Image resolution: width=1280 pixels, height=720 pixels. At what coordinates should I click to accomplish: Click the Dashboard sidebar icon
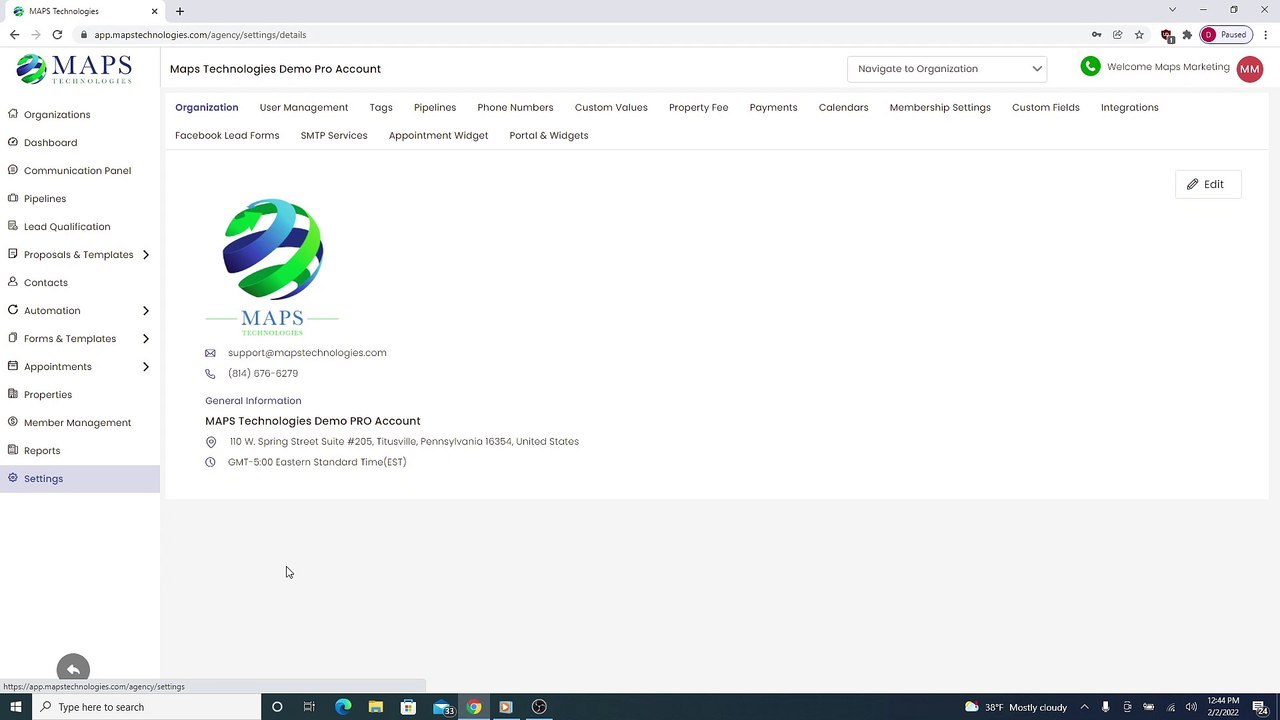coord(13,142)
